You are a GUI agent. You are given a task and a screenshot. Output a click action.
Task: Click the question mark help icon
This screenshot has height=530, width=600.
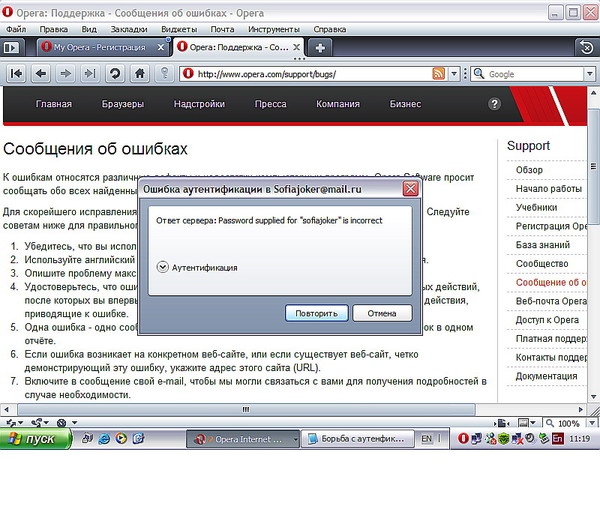tap(494, 104)
